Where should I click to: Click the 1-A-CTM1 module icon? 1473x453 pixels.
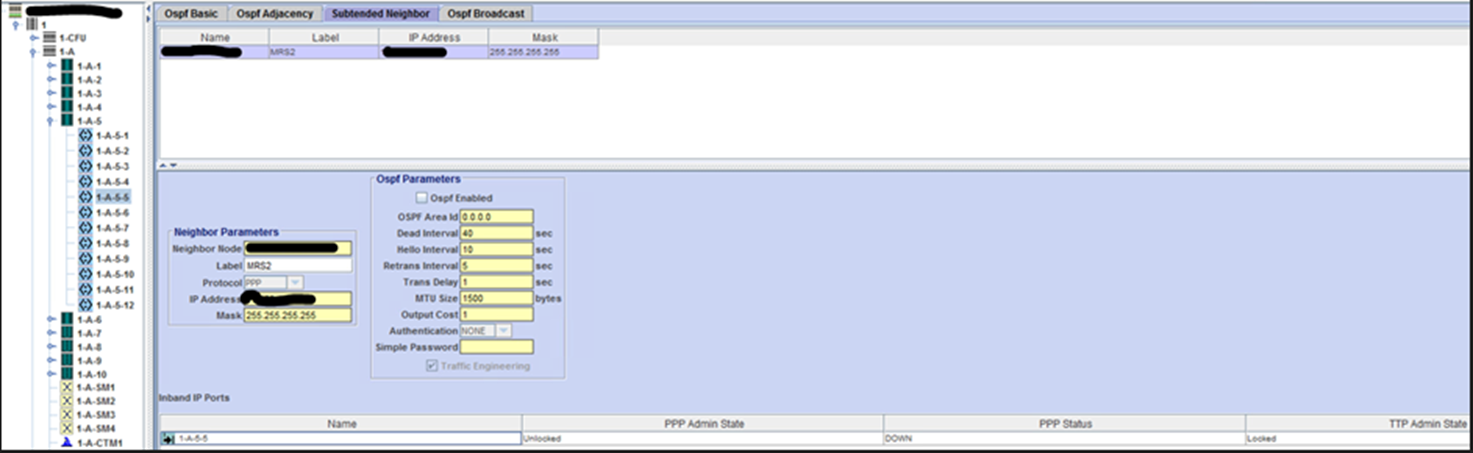click(x=67, y=442)
